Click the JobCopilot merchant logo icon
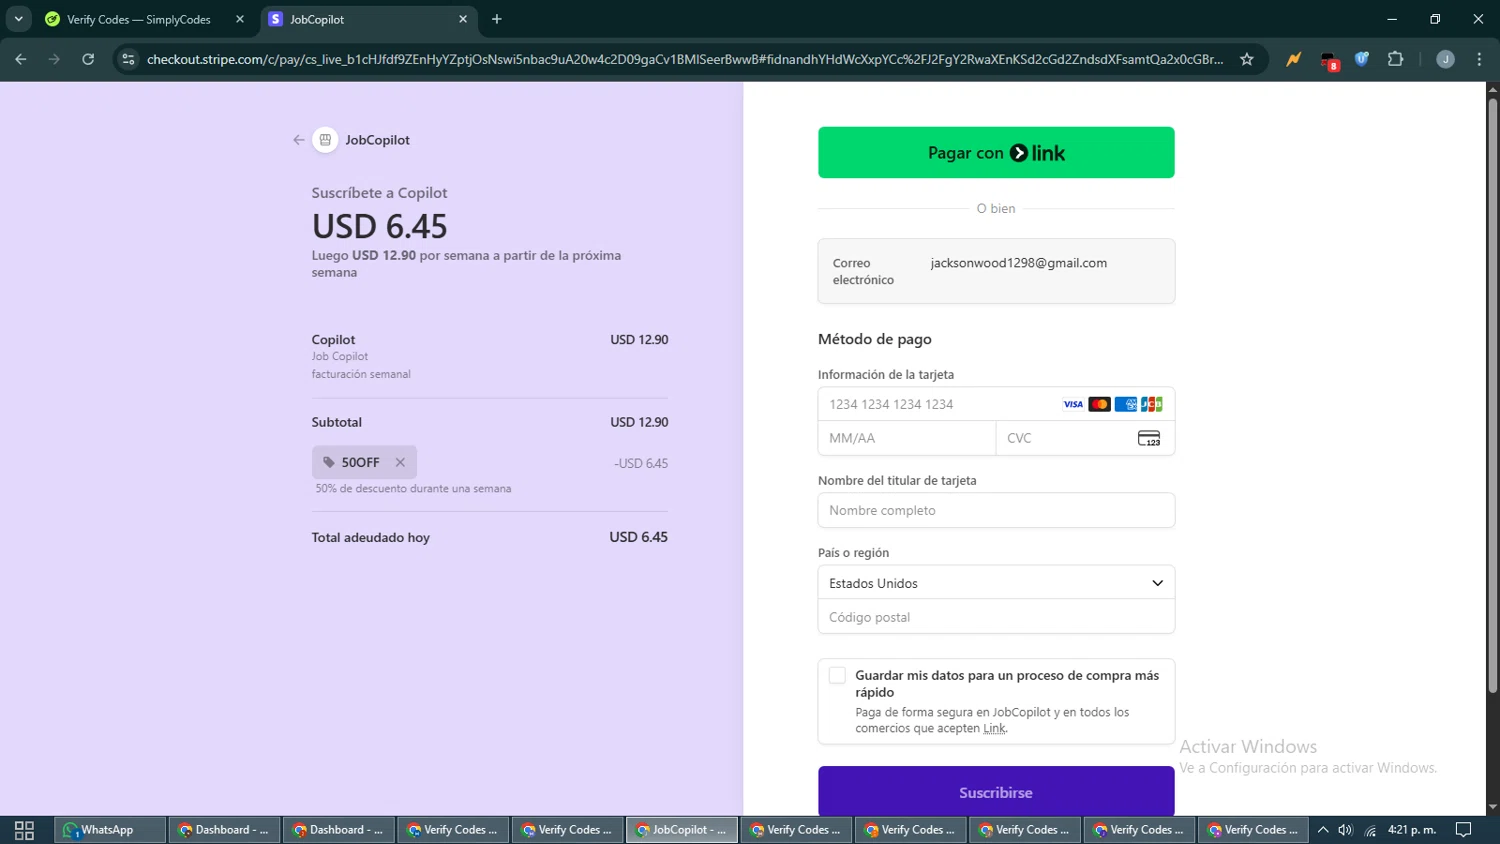Screen dimensions: 1500x844 [x=325, y=140]
